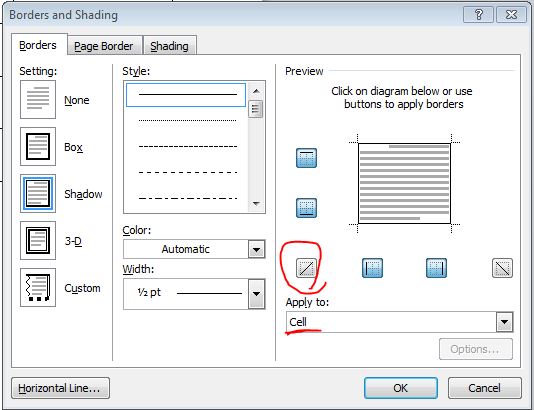Choose the Custom border setting icon
534x410 pixels.
[x=38, y=287]
